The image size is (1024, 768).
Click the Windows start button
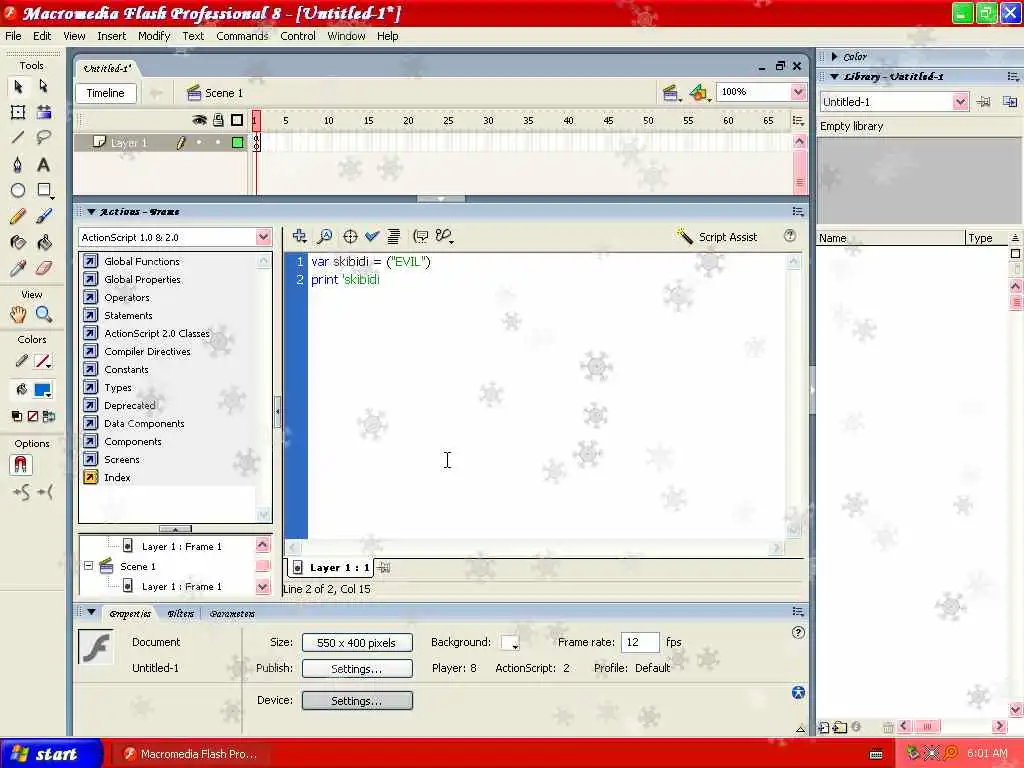pos(51,754)
